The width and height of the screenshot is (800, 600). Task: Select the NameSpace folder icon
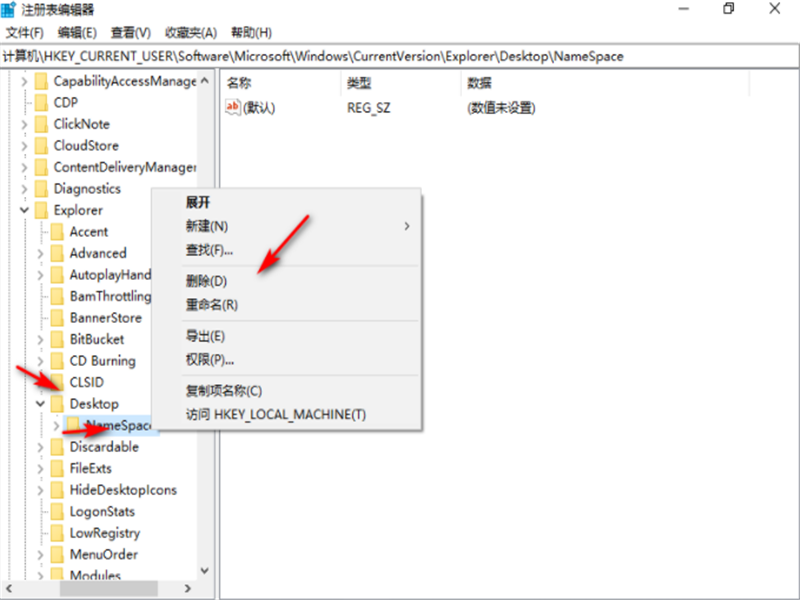point(73,425)
